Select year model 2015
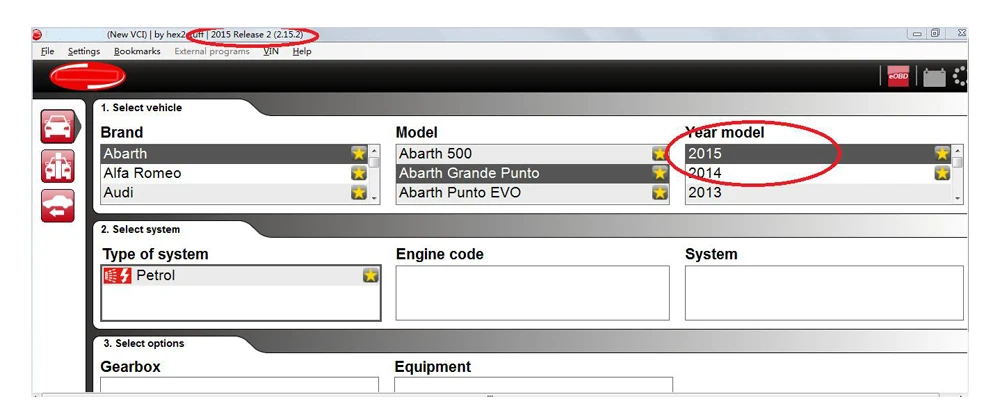This screenshot has width=1000, height=404. coord(818,153)
